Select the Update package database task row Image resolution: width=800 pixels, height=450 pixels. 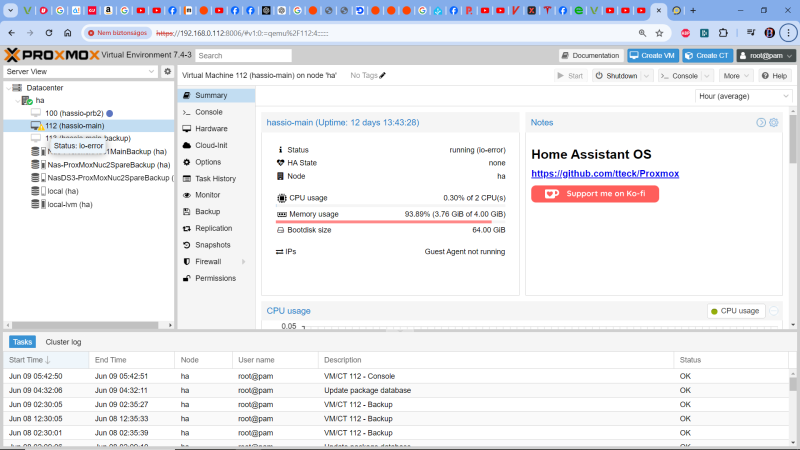(x=396, y=390)
